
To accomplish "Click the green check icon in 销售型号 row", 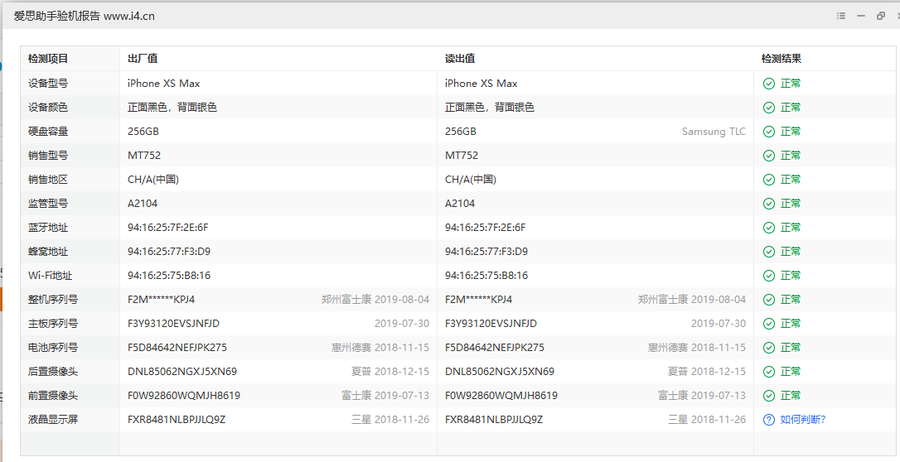I will 769,156.
